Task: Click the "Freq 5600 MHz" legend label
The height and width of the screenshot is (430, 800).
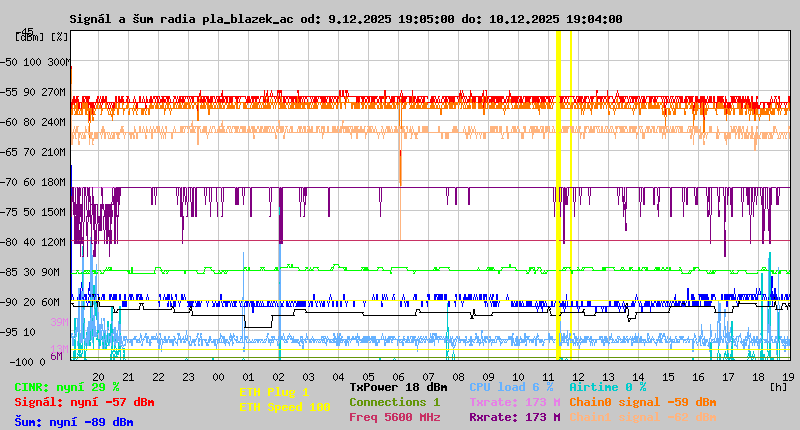Action: pos(395,417)
